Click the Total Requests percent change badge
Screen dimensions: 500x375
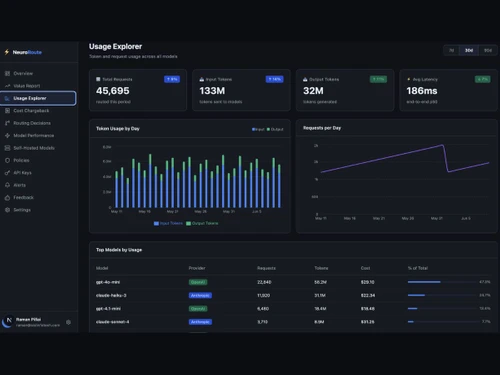coord(172,79)
